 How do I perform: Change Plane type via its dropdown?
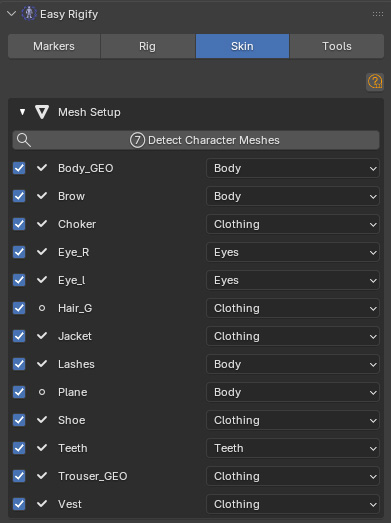tap(293, 392)
